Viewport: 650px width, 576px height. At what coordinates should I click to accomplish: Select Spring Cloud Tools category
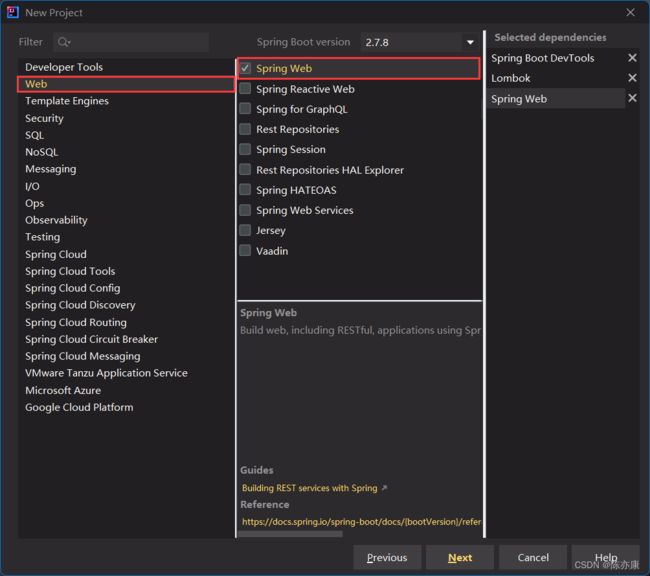tap(126, 271)
